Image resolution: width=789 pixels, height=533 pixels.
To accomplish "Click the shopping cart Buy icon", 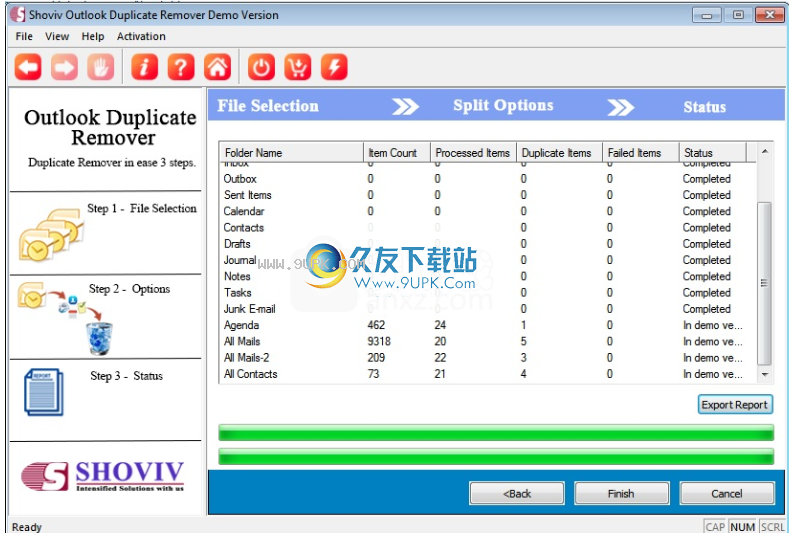I will [x=297, y=67].
